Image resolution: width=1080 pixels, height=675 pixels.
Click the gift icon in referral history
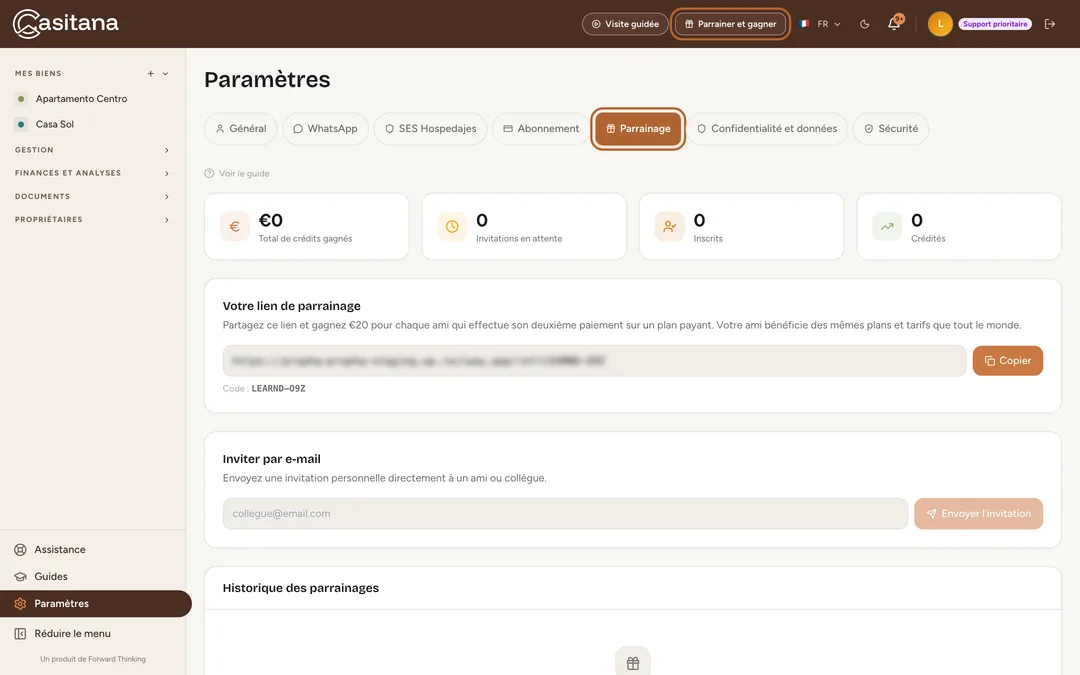point(633,663)
